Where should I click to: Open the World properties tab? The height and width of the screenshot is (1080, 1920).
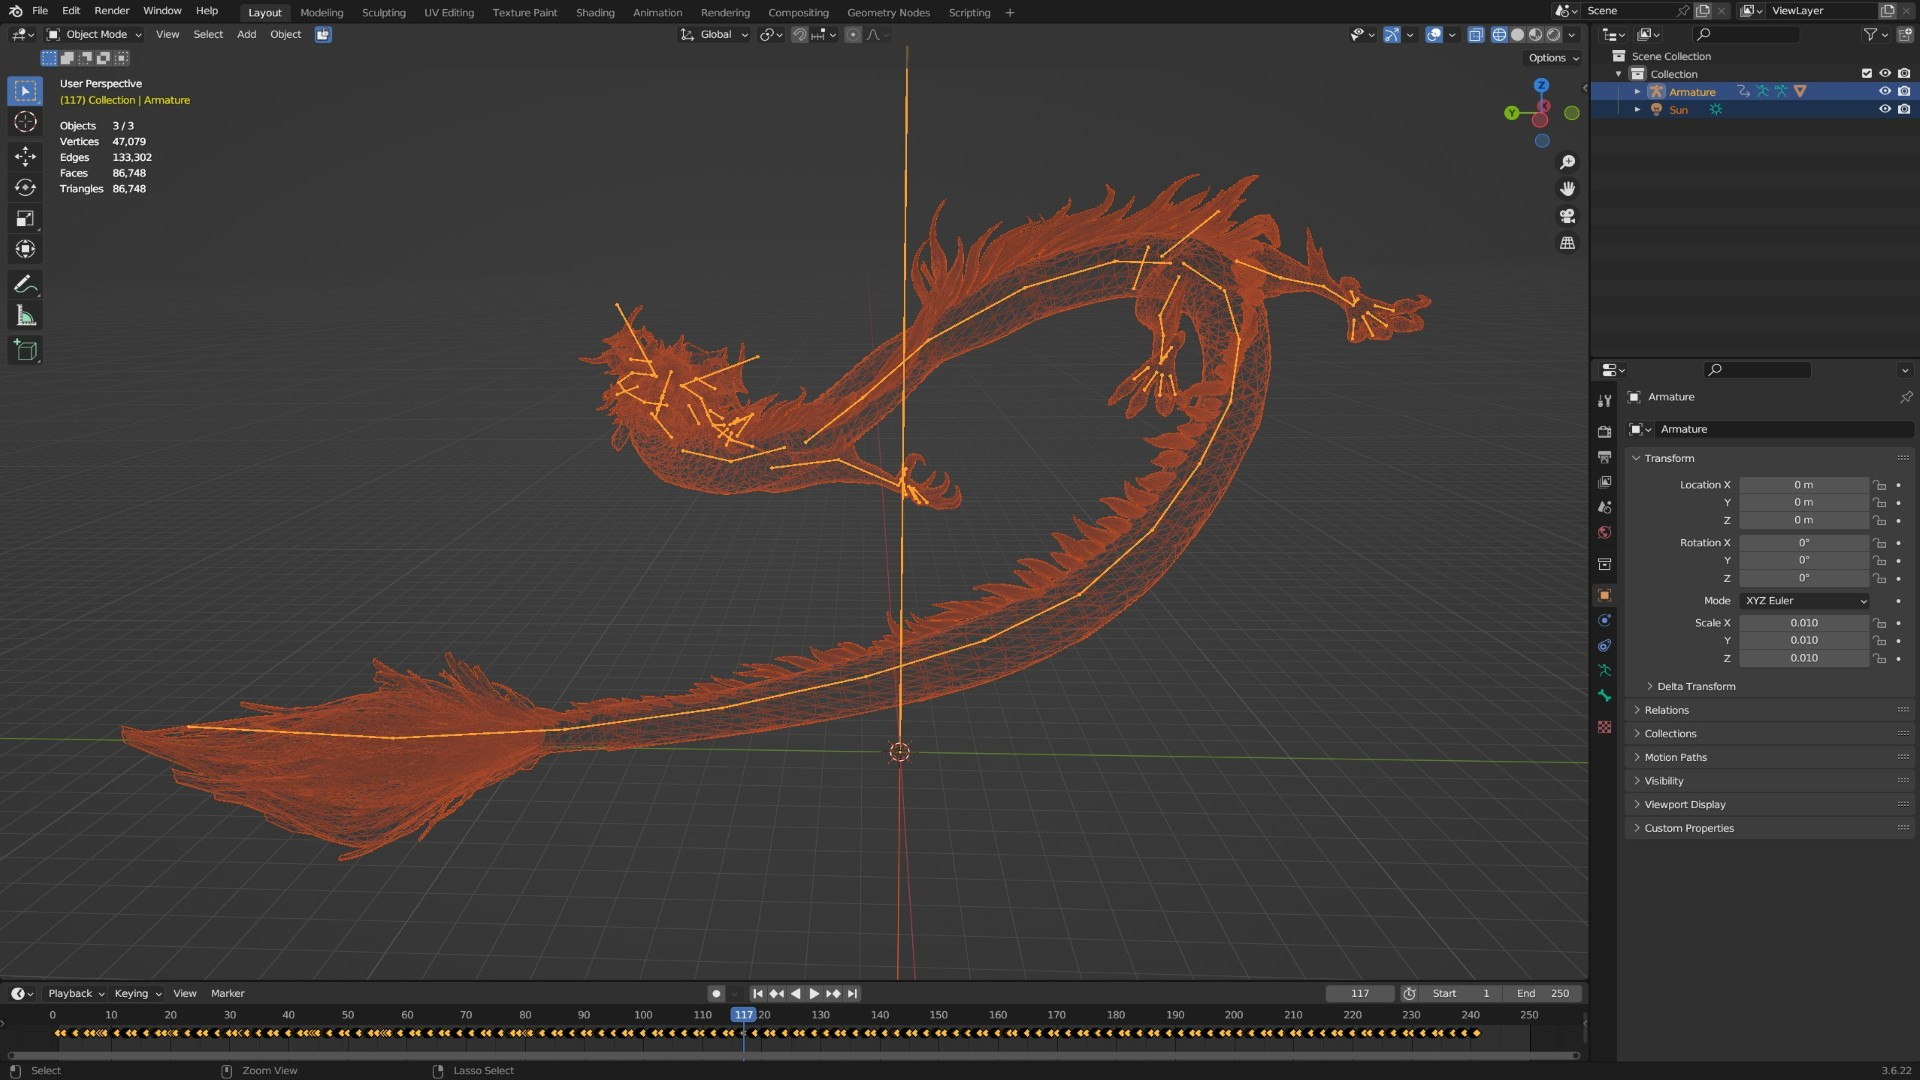click(1604, 533)
